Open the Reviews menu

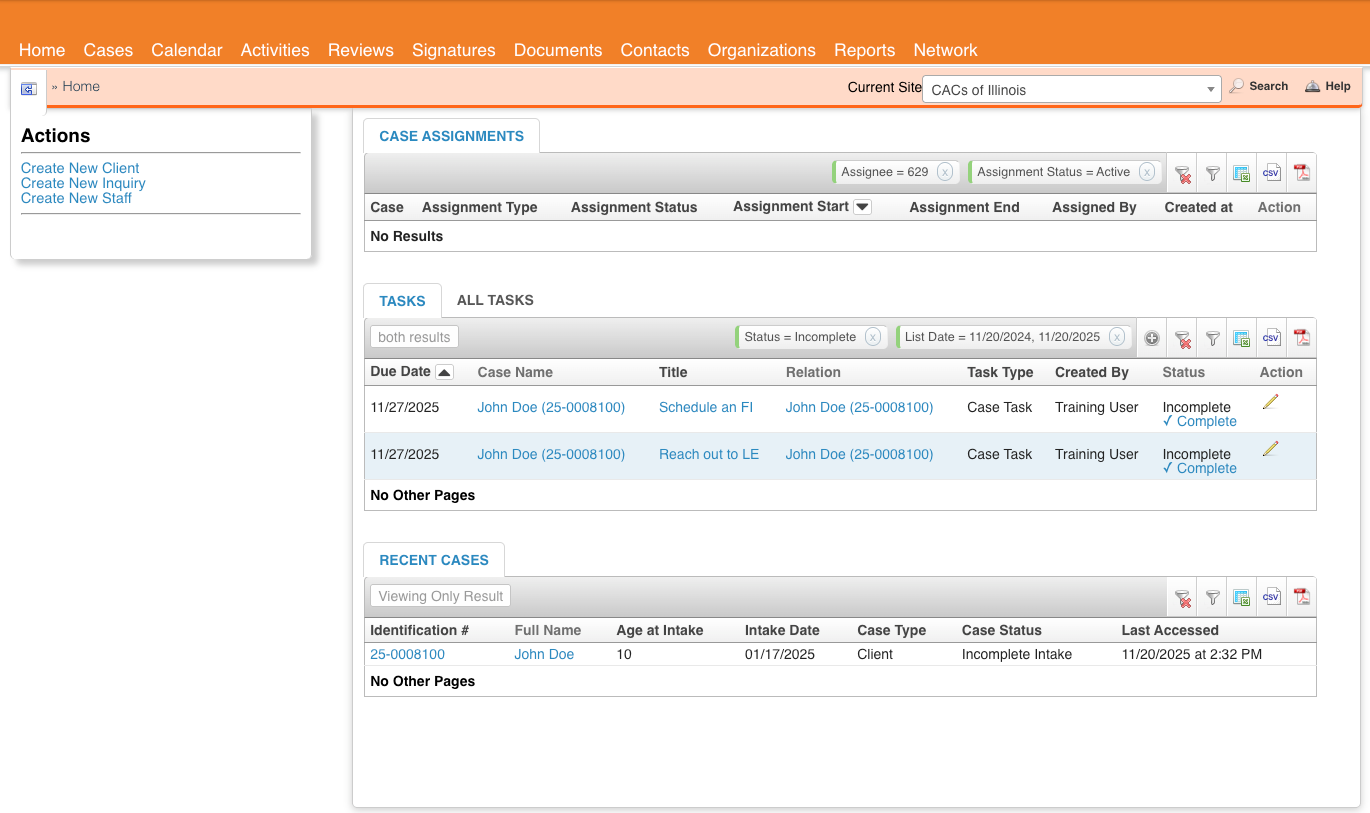(361, 50)
